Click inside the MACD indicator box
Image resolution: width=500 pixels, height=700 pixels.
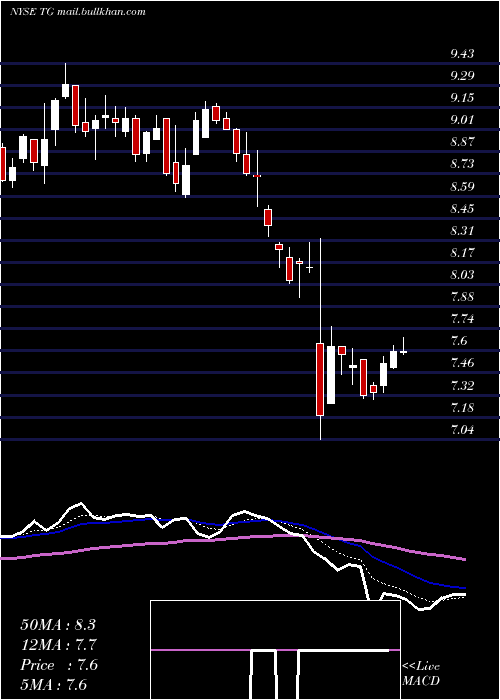point(275,650)
